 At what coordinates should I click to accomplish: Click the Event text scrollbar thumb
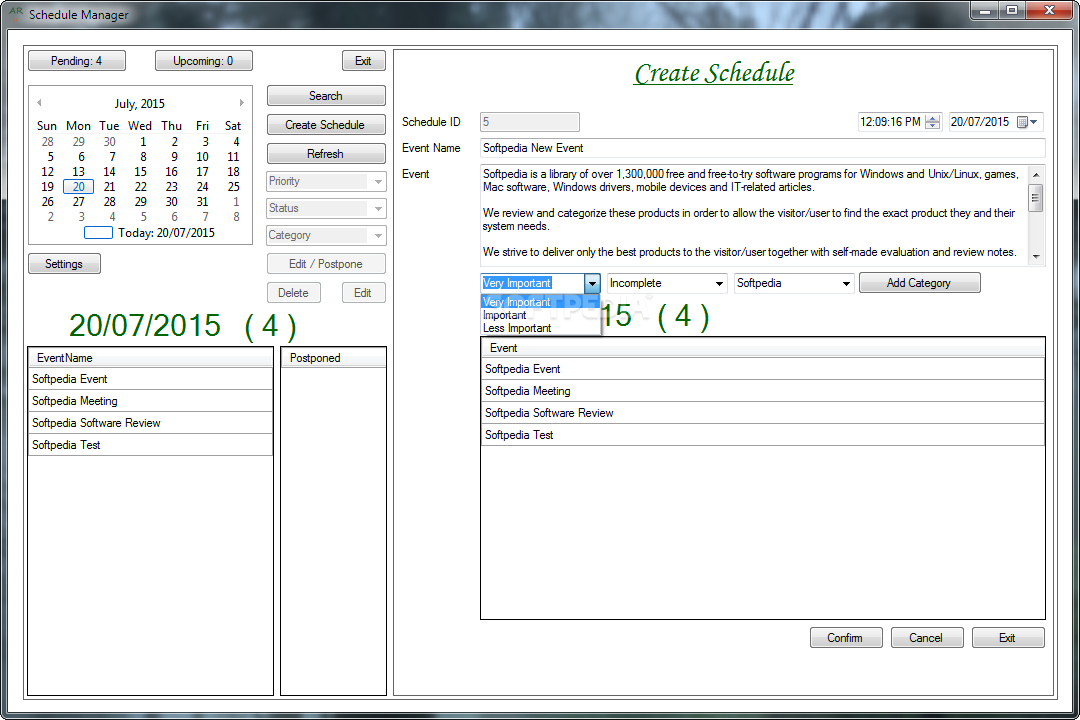click(1036, 198)
